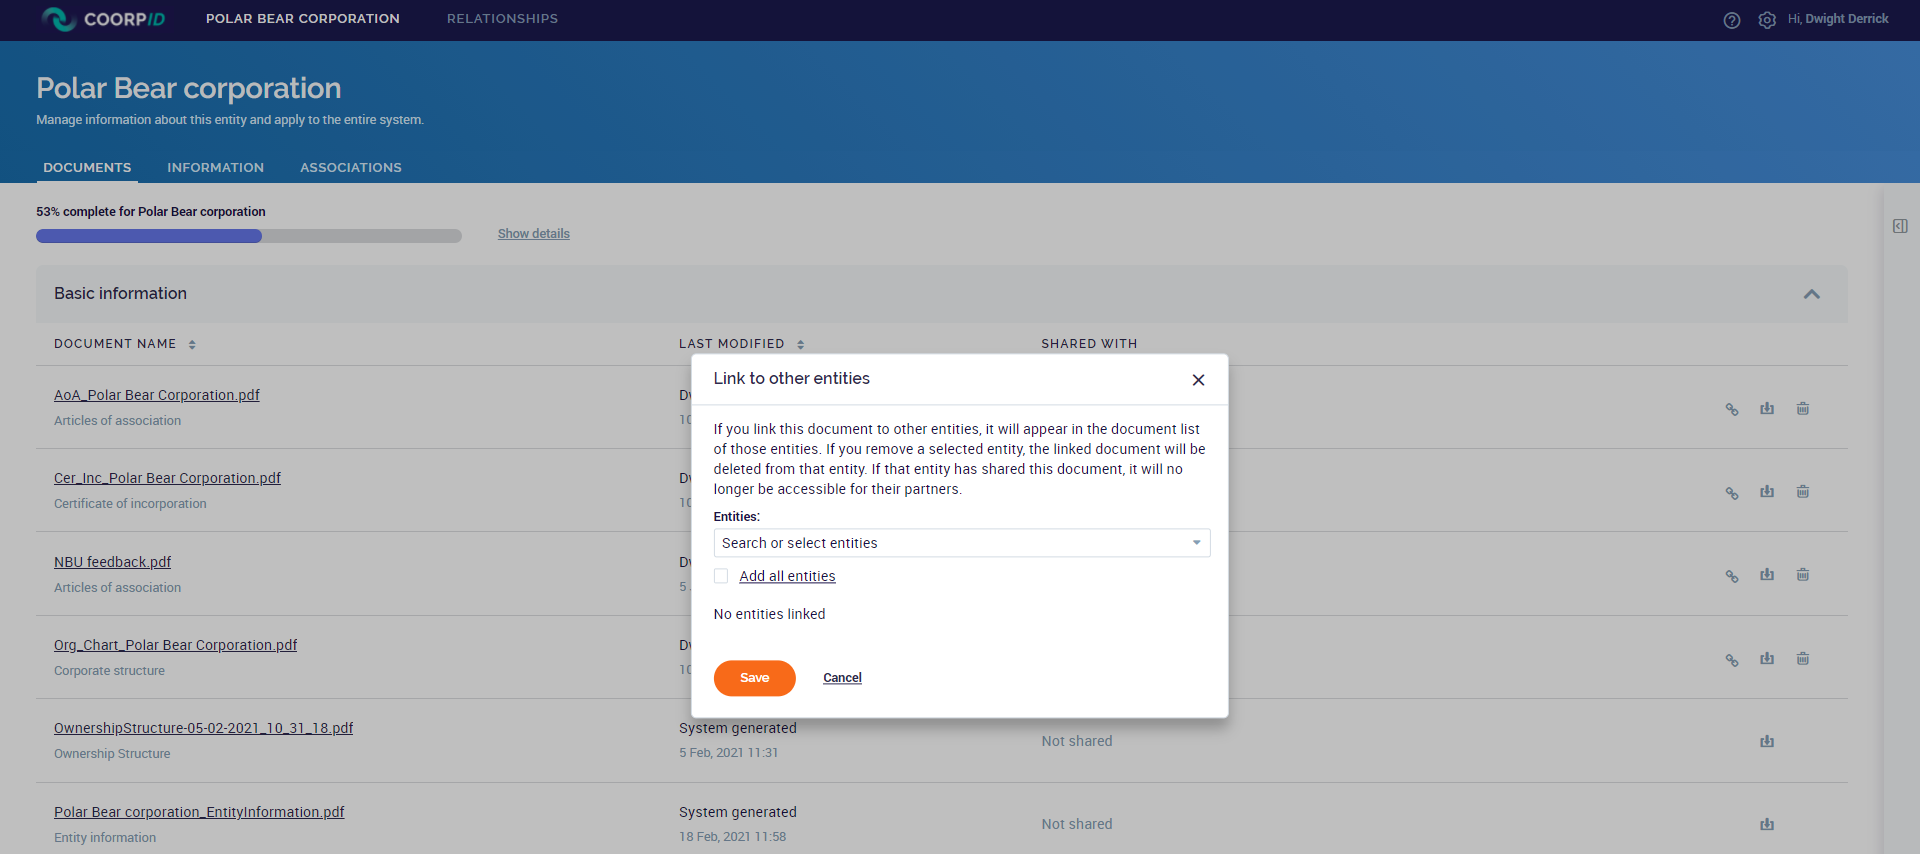
Task: Download NBU feedback.pdf
Action: [x=1767, y=574]
